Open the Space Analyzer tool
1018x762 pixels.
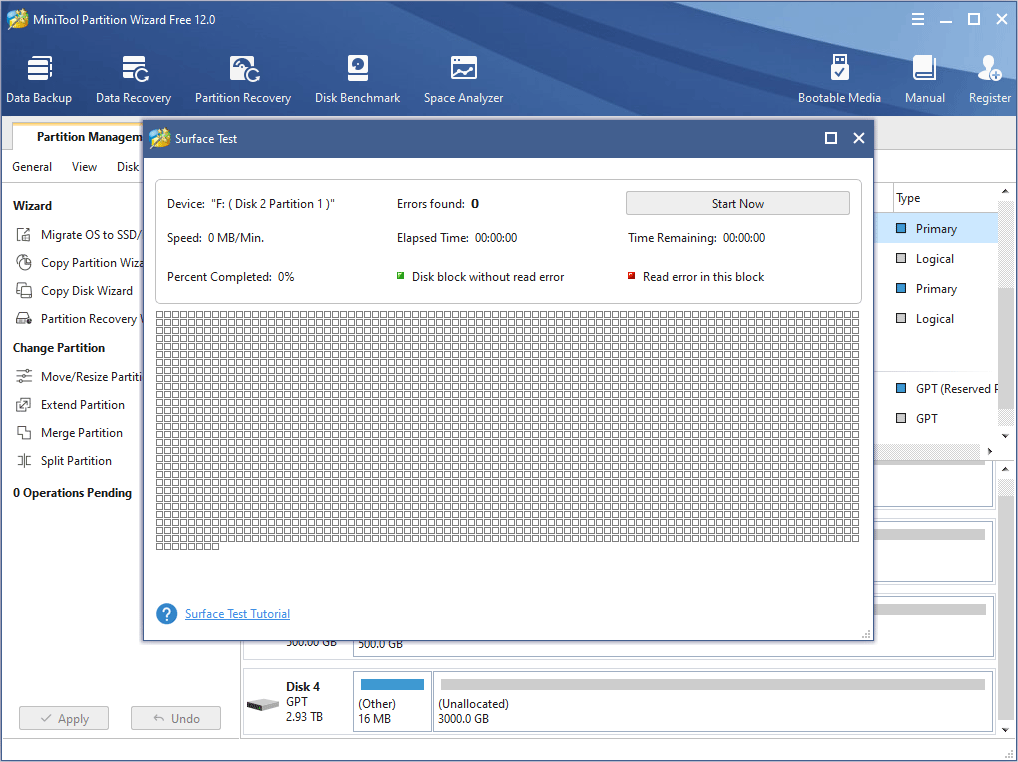(x=464, y=79)
